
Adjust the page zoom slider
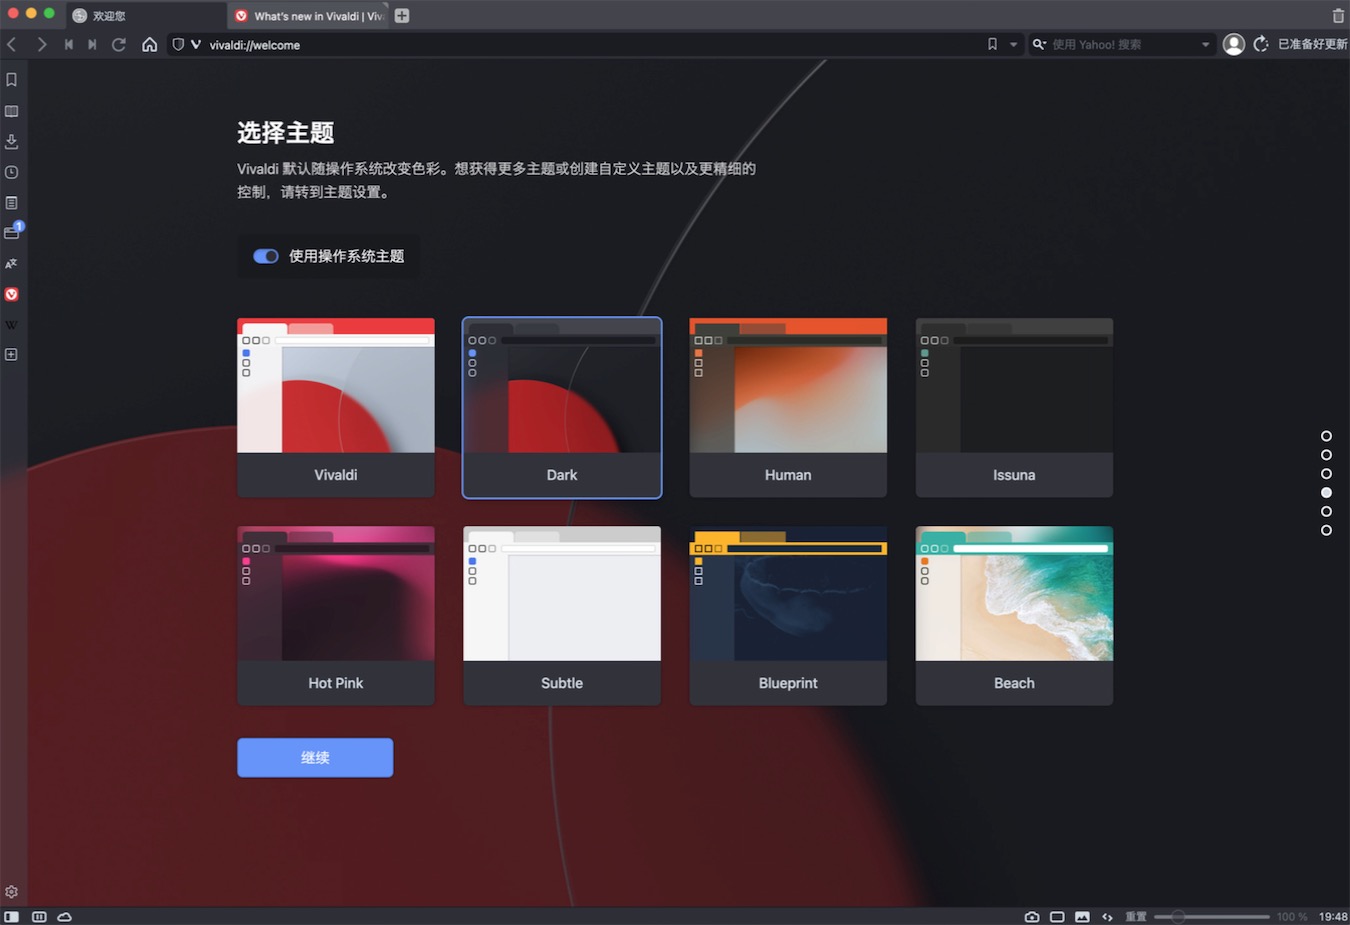[x=1212, y=916]
